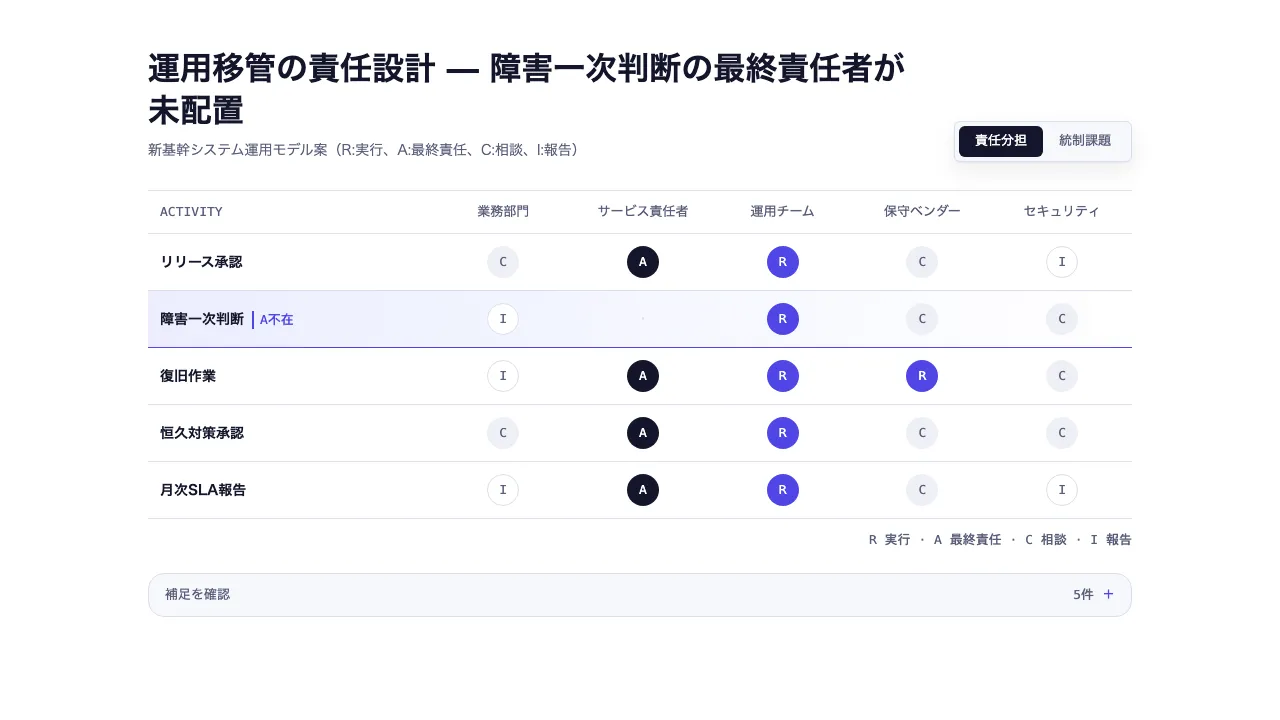Image resolution: width=1280 pixels, height=720 pixels.
Task: Click the 運用チーム R badge for 月次SLA報告
Action: coord(783,490)
